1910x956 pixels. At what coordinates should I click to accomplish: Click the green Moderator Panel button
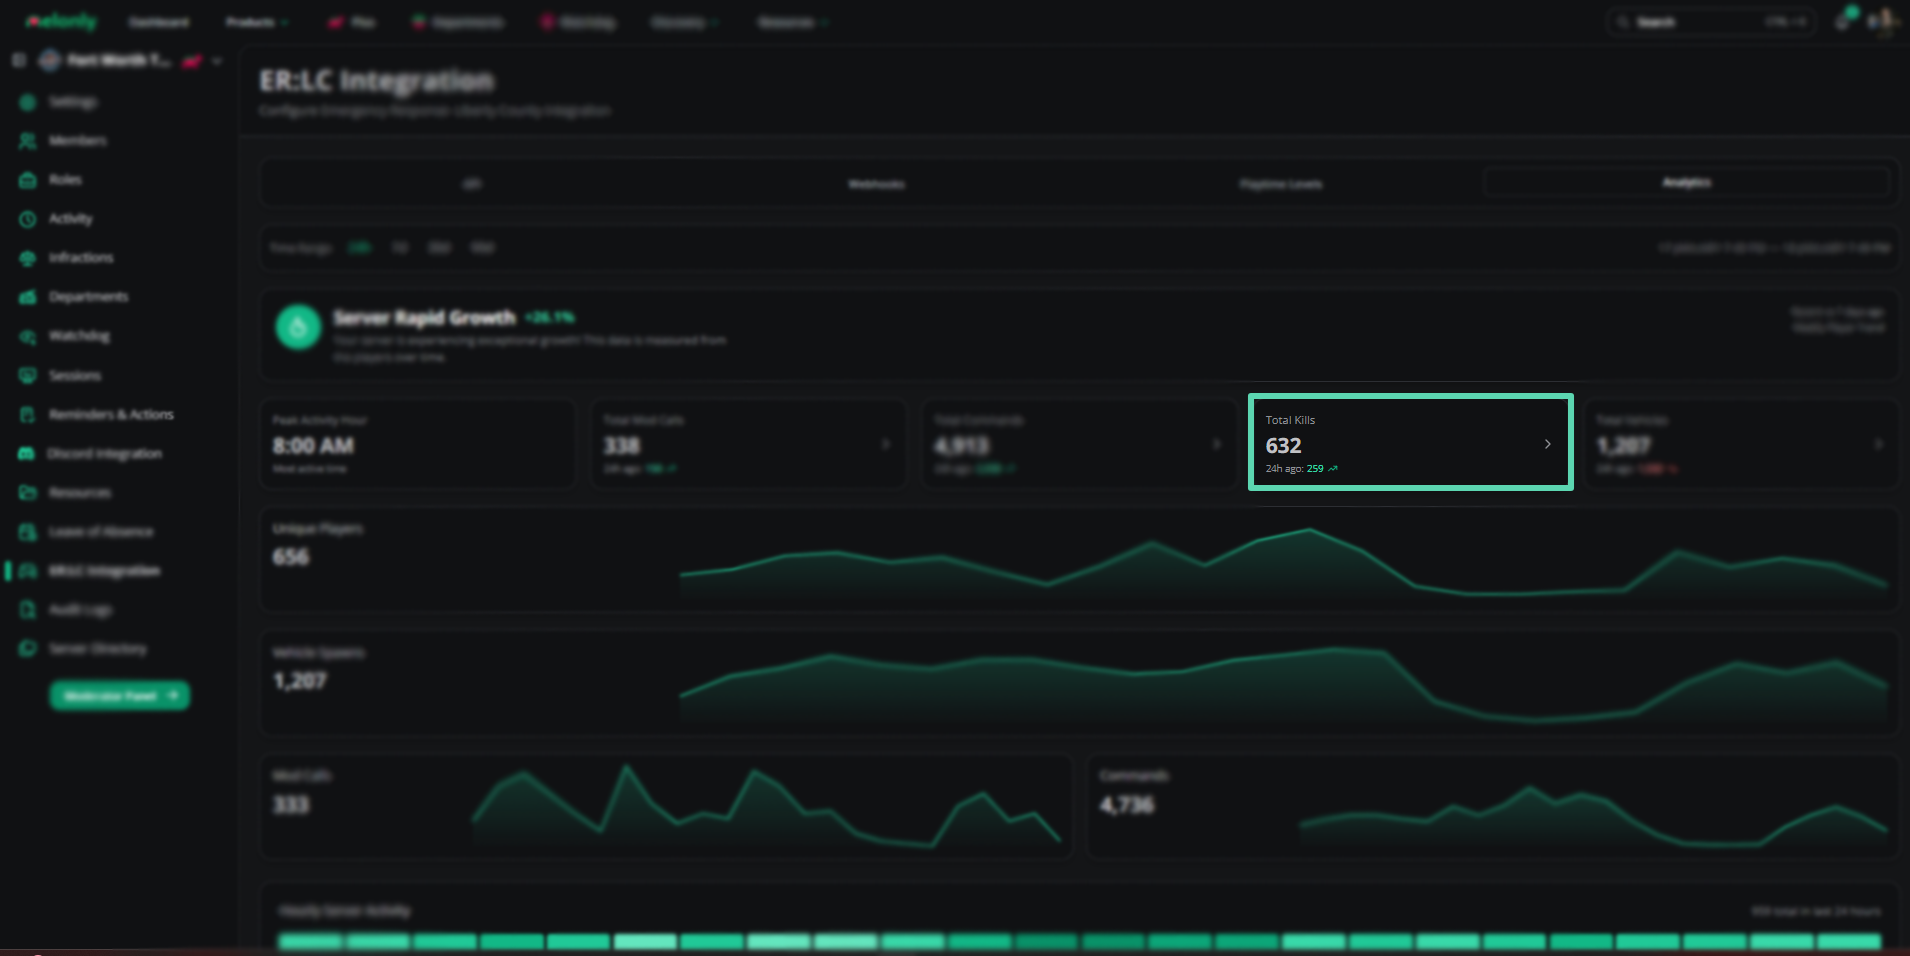click(120, 696)
